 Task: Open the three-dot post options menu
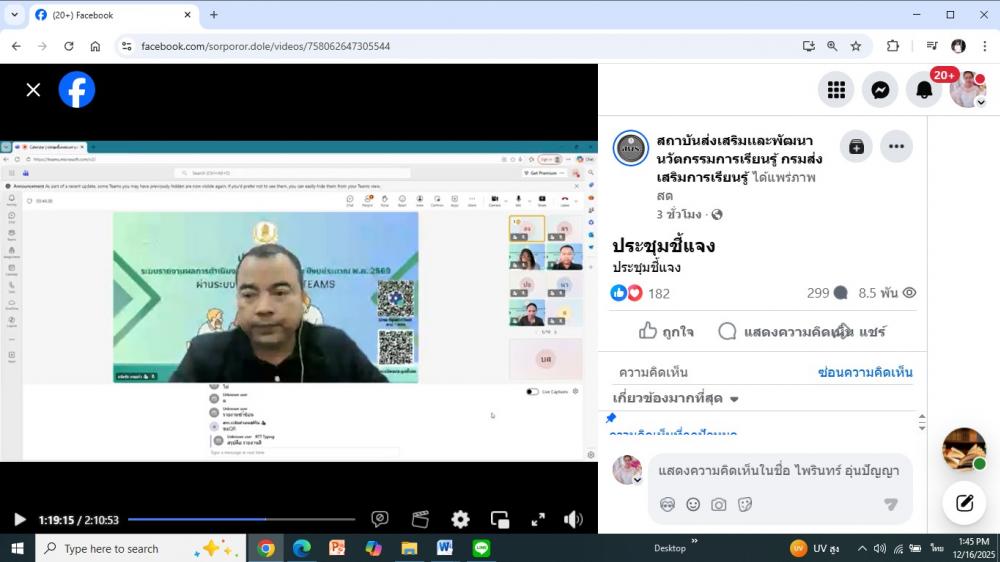tap(896, 146)
